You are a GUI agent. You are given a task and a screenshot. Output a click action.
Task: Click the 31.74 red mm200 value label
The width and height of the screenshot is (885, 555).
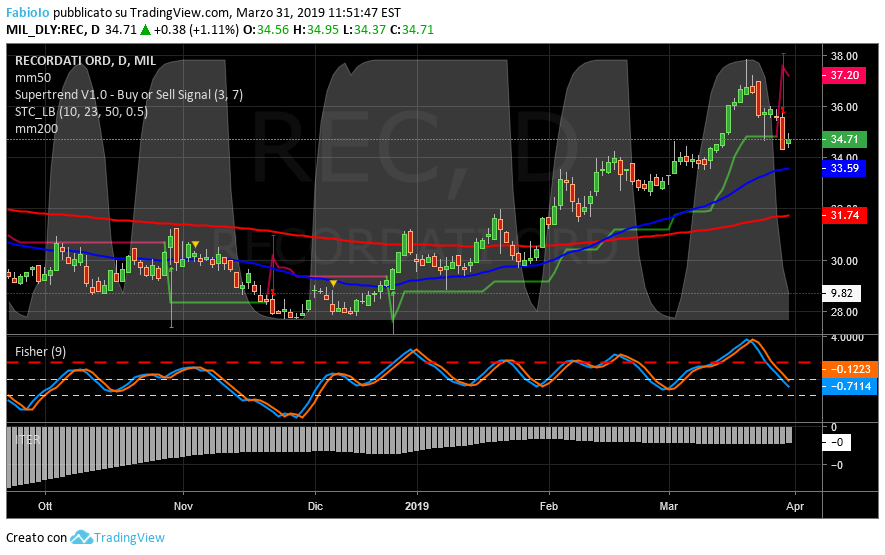click(844, 215)
